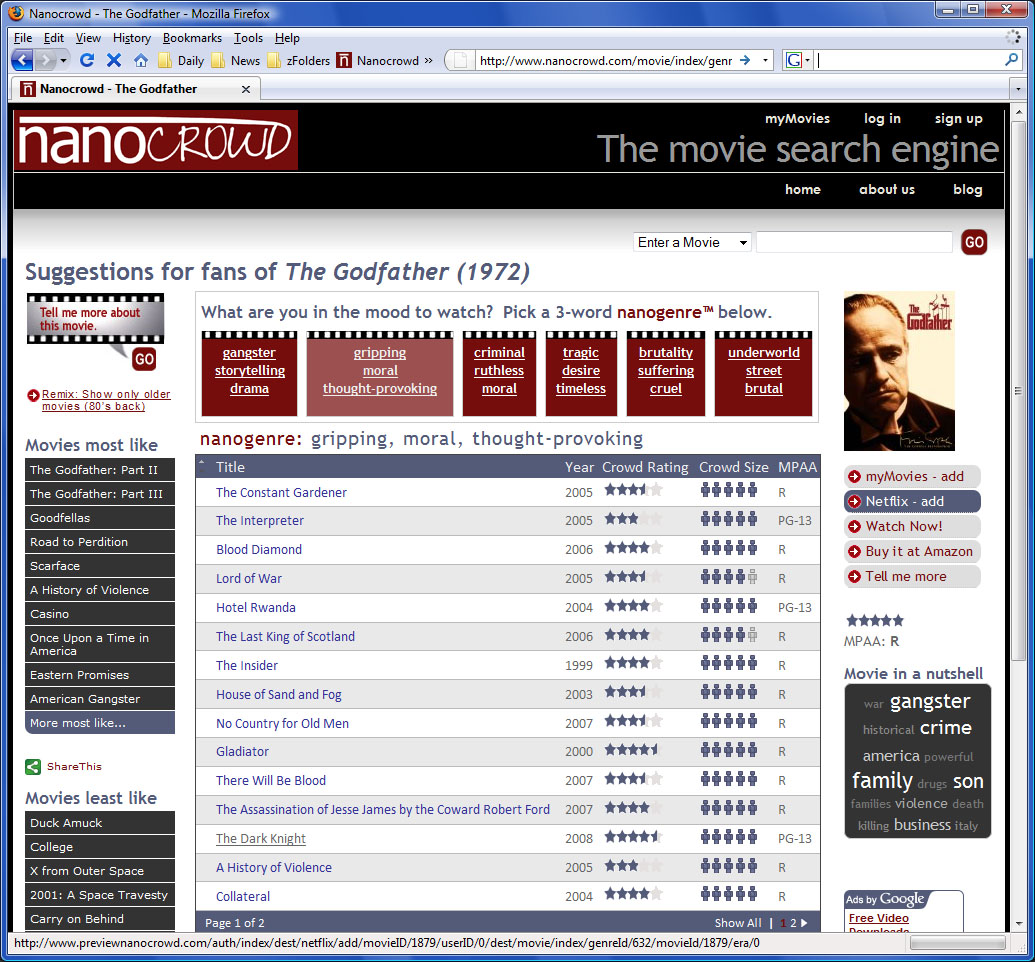The width and height of the screenshot is (1035, 962).
Task: Click the browser search box field
Action: click(x=909, y=61)
